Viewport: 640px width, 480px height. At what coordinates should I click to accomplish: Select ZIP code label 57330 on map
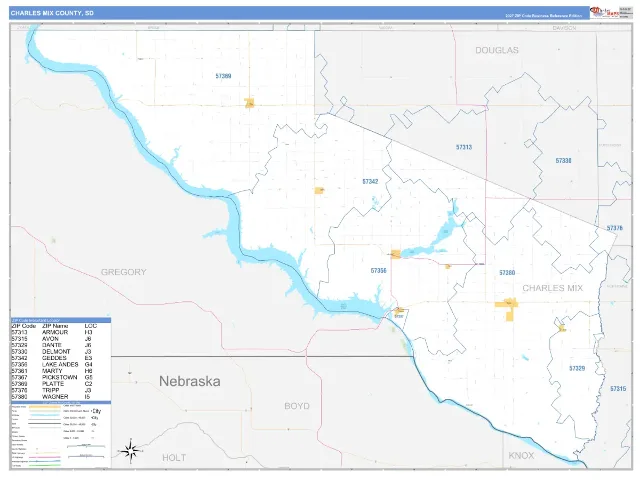[563, 161]
